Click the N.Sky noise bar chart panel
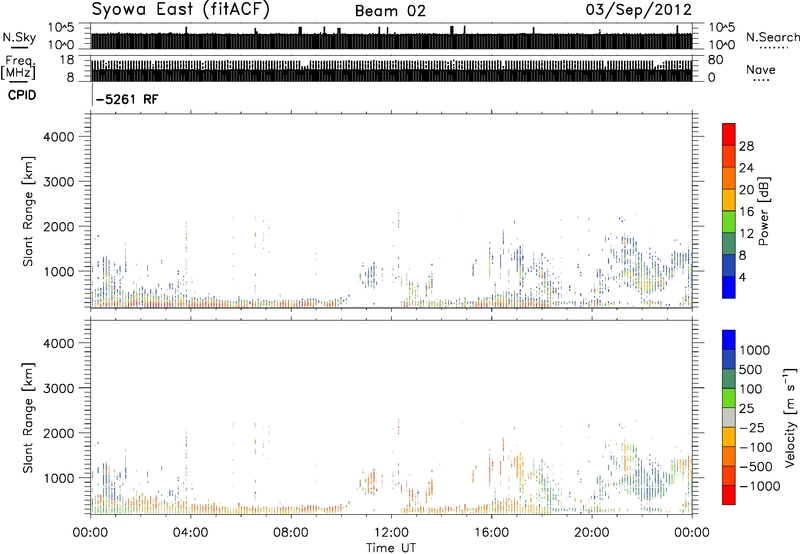Viewport: 800px width, 554px height. [x=391, y=37]
